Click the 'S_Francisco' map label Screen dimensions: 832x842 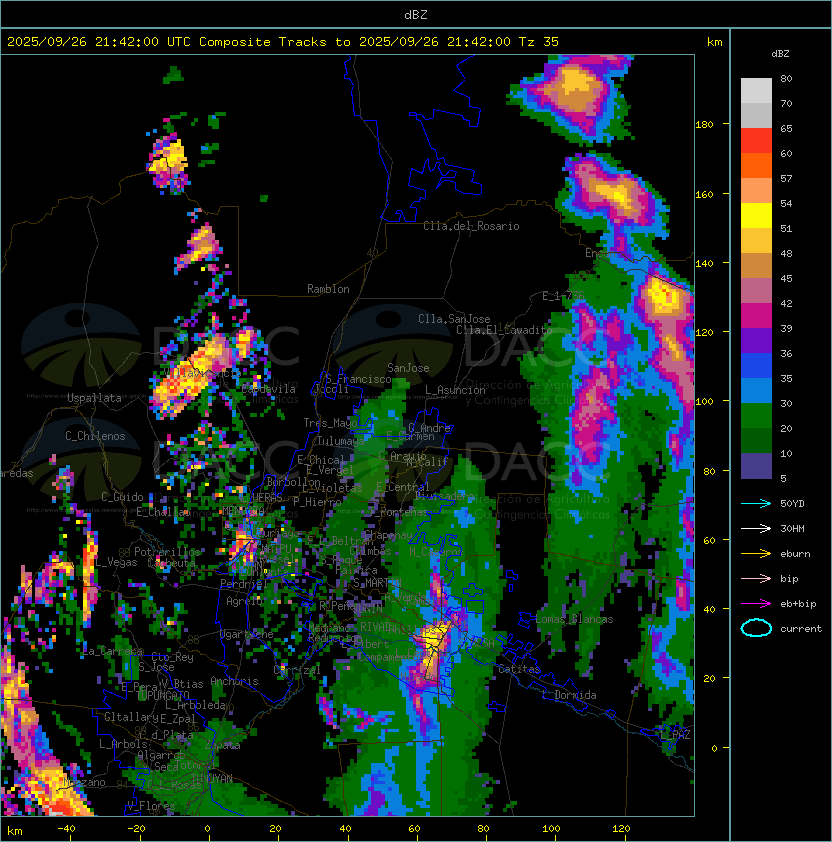[358, 379]
